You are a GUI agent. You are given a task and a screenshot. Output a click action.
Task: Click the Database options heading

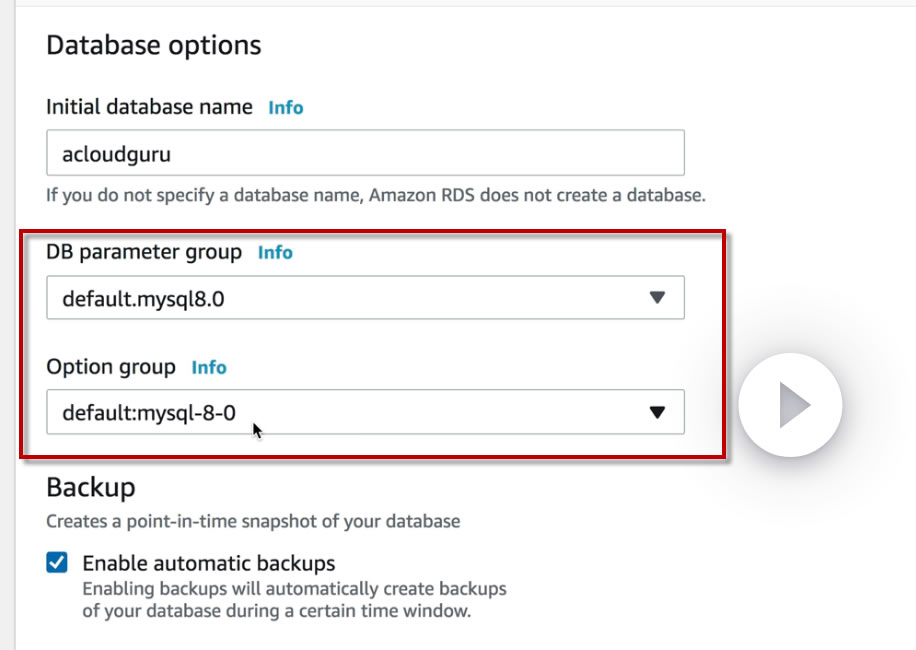154,45
